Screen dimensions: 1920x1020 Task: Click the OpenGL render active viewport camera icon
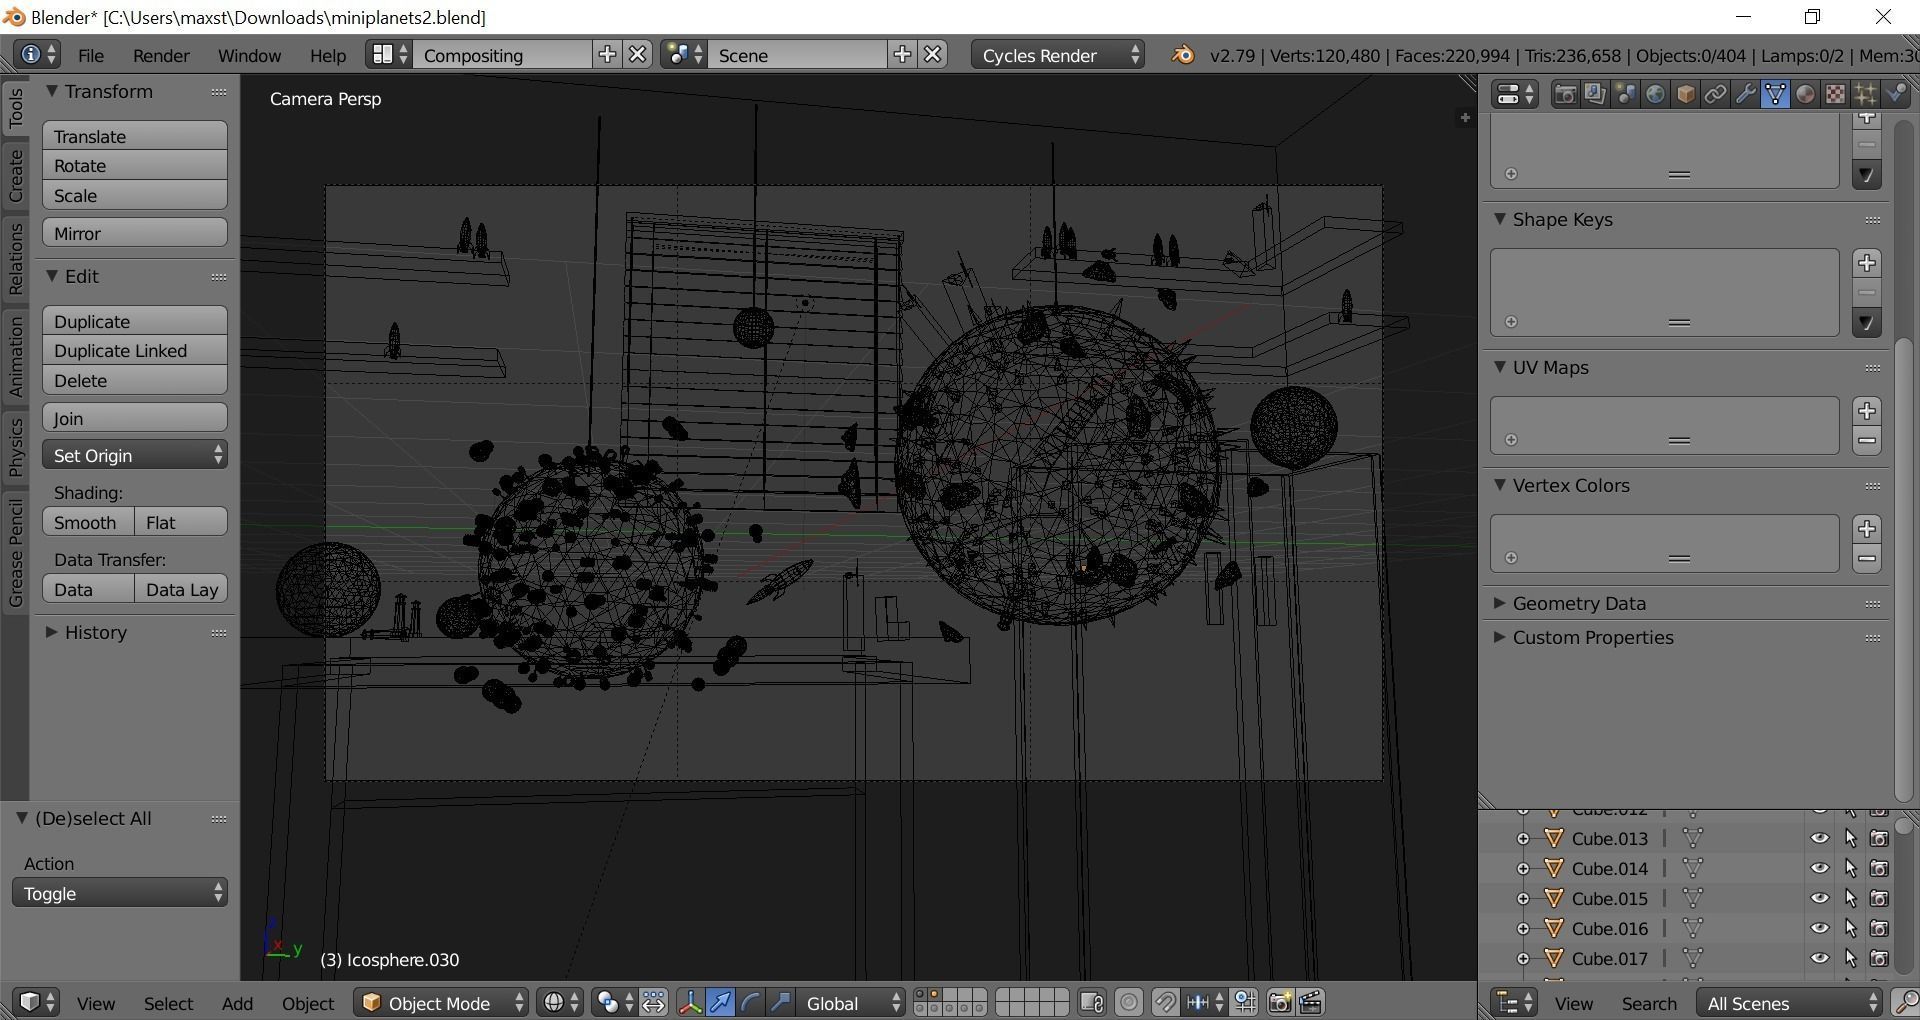(1279, 1002)
